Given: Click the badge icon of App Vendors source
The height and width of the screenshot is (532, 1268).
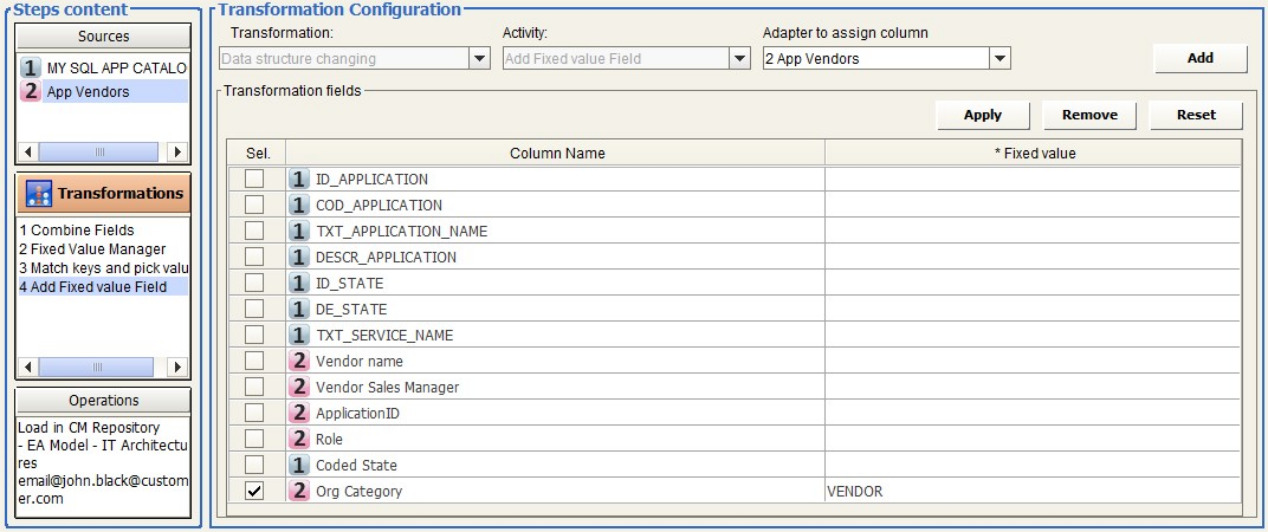Looking at the screenshot, I should [31, 92].
